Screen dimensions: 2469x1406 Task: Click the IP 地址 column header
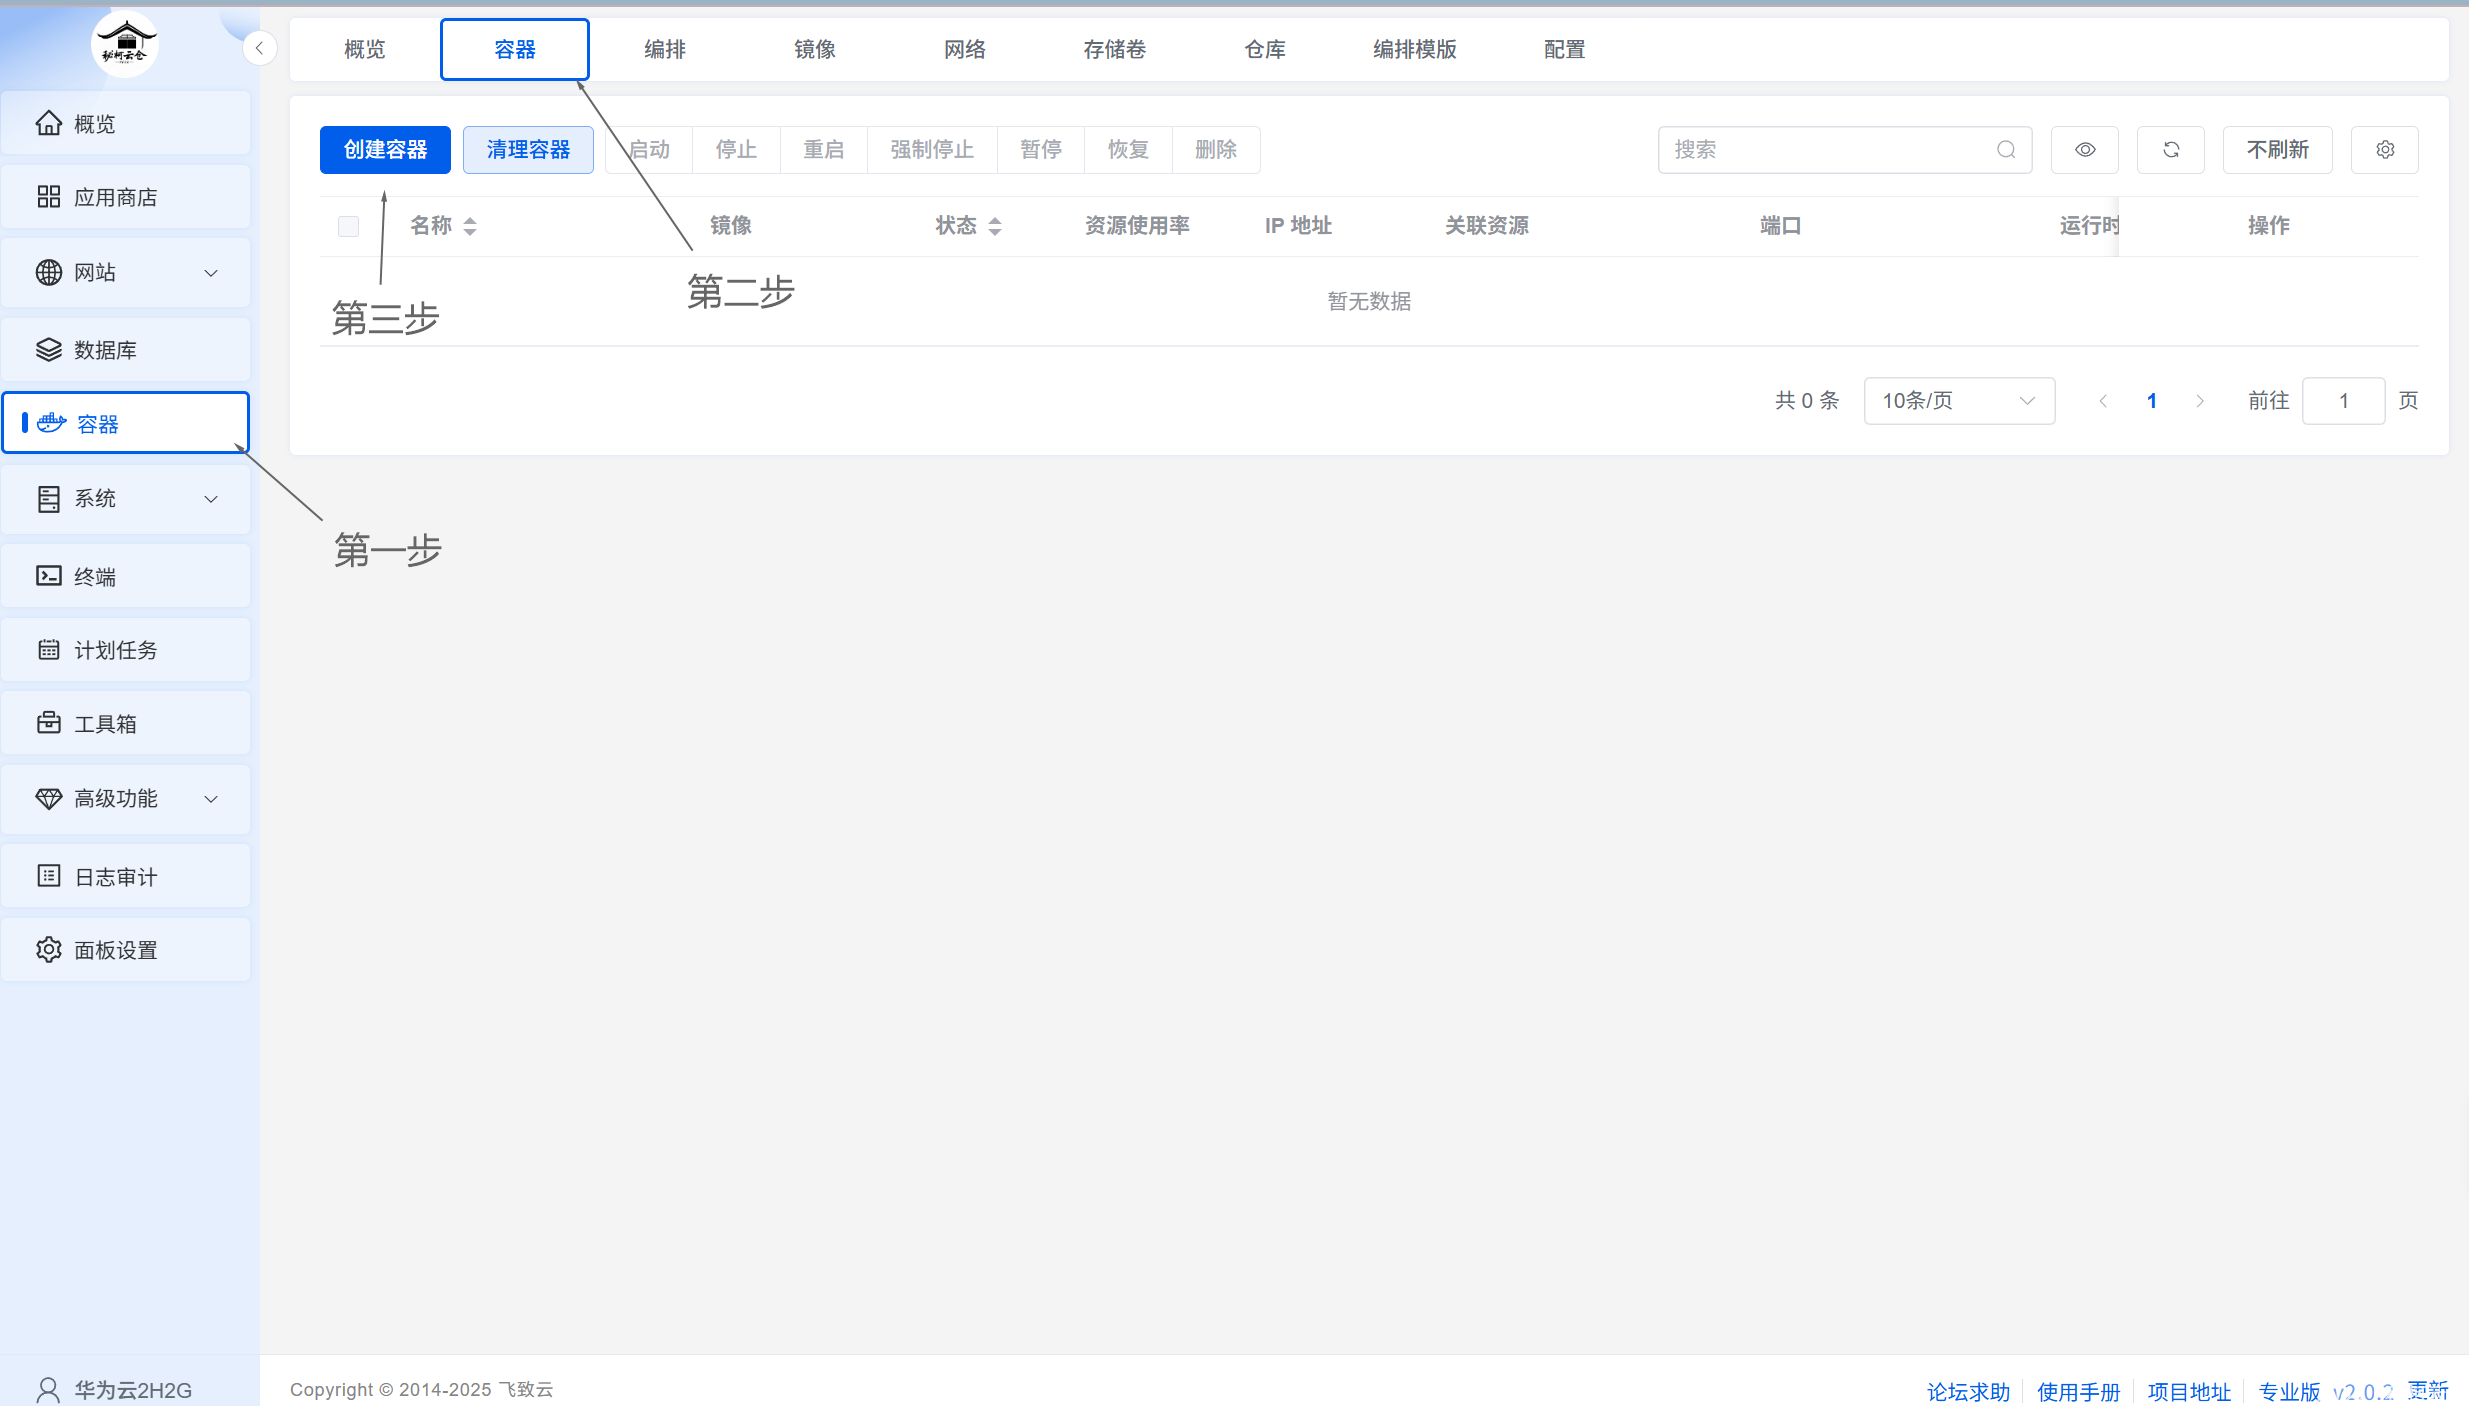coord(1298,226)
